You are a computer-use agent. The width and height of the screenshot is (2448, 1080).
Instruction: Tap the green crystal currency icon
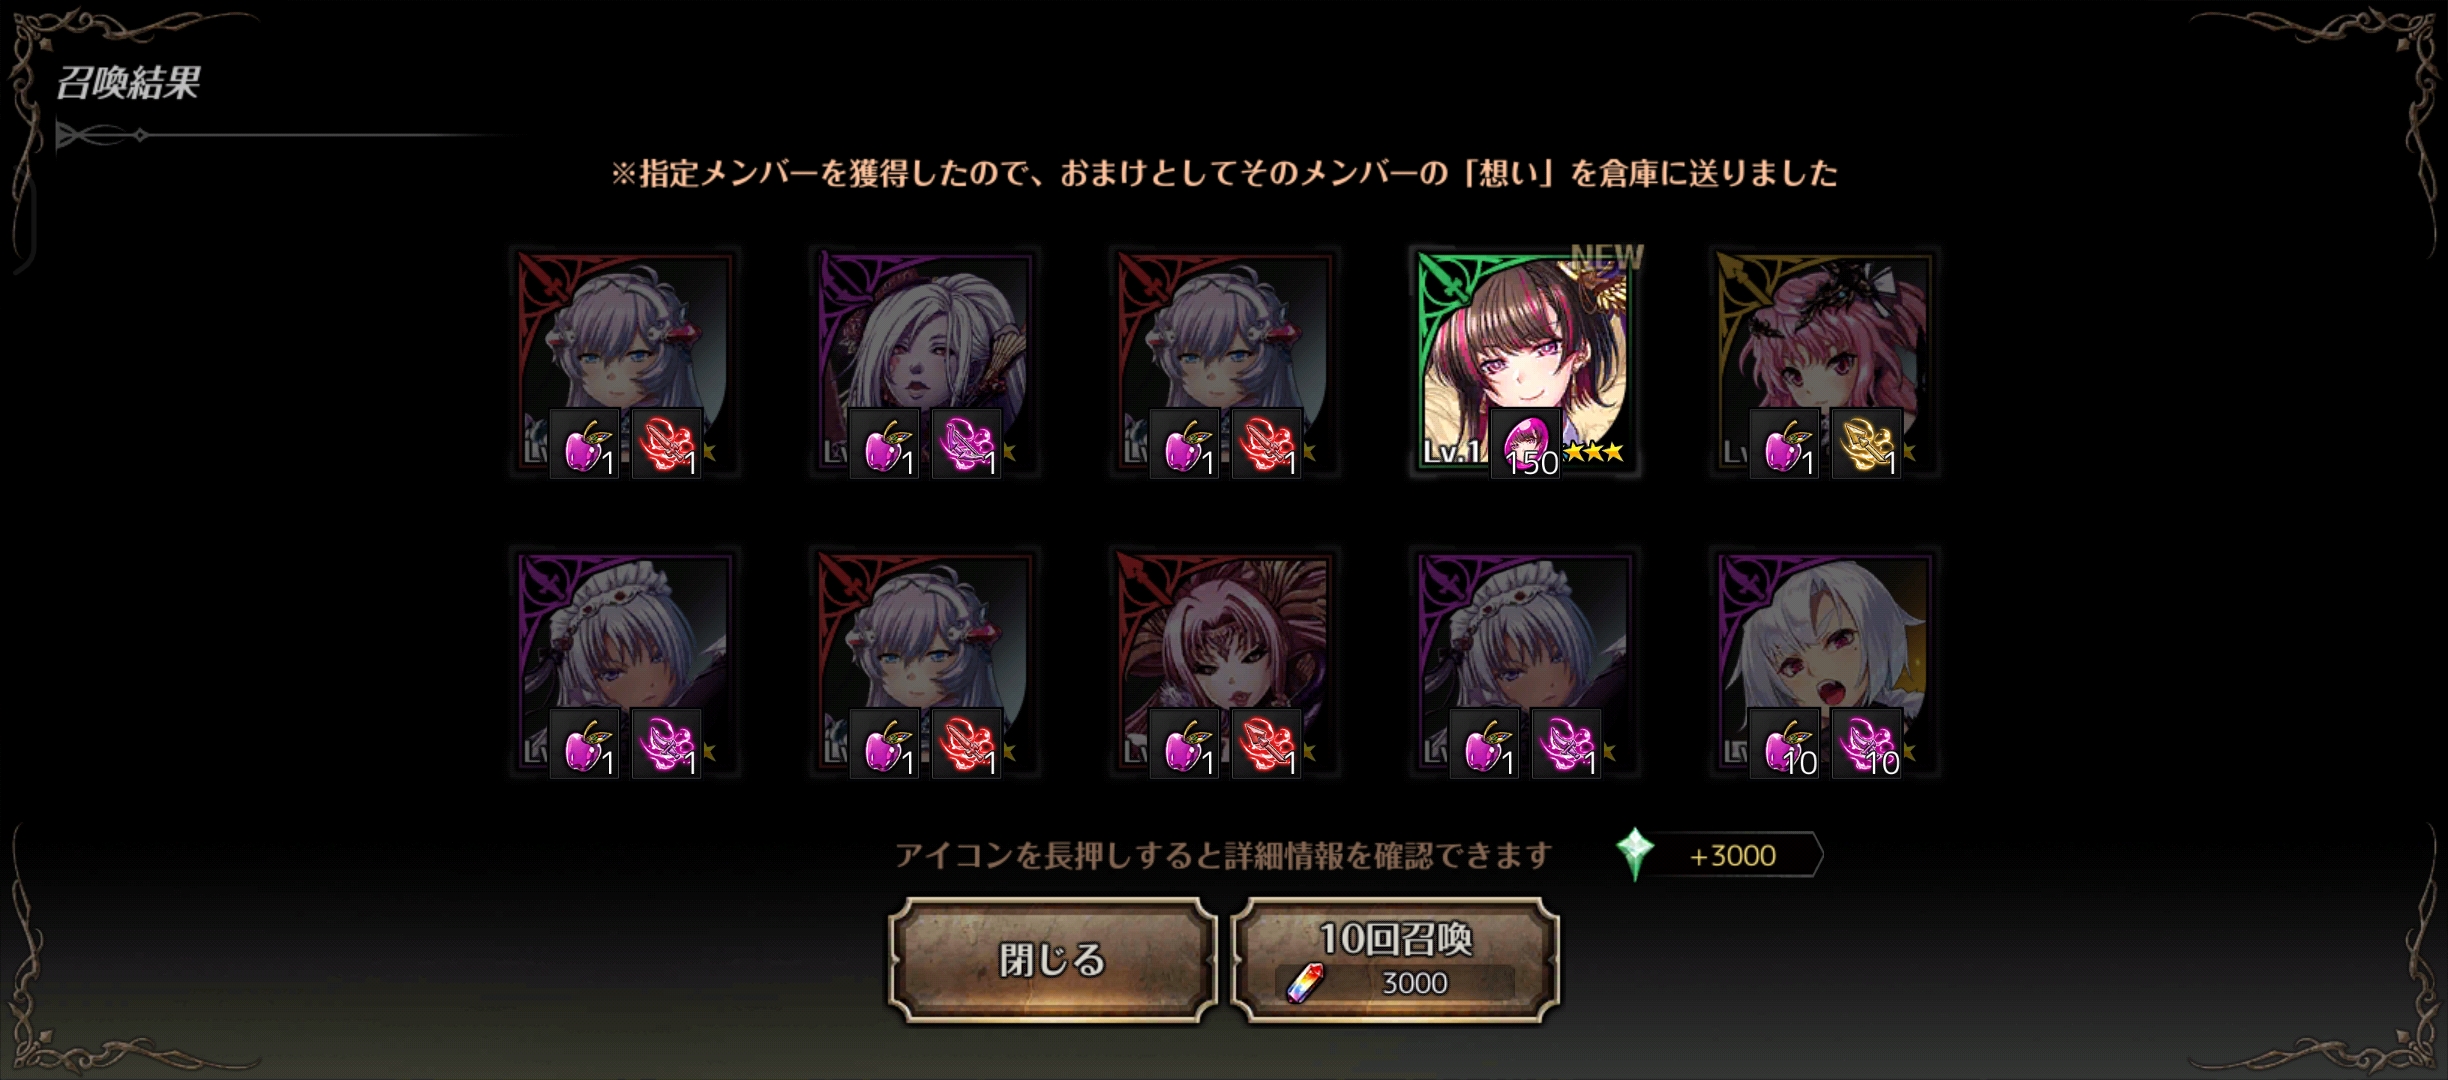point(1635,855)
